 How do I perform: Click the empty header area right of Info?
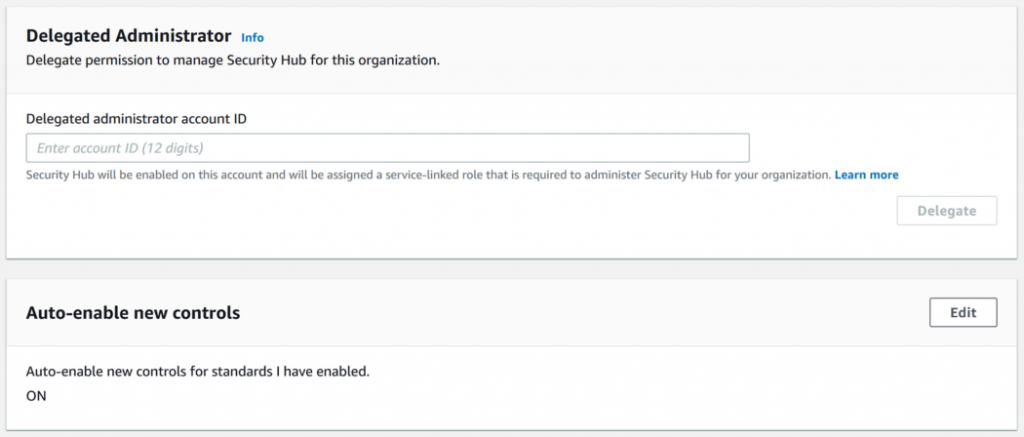point(600,37)
